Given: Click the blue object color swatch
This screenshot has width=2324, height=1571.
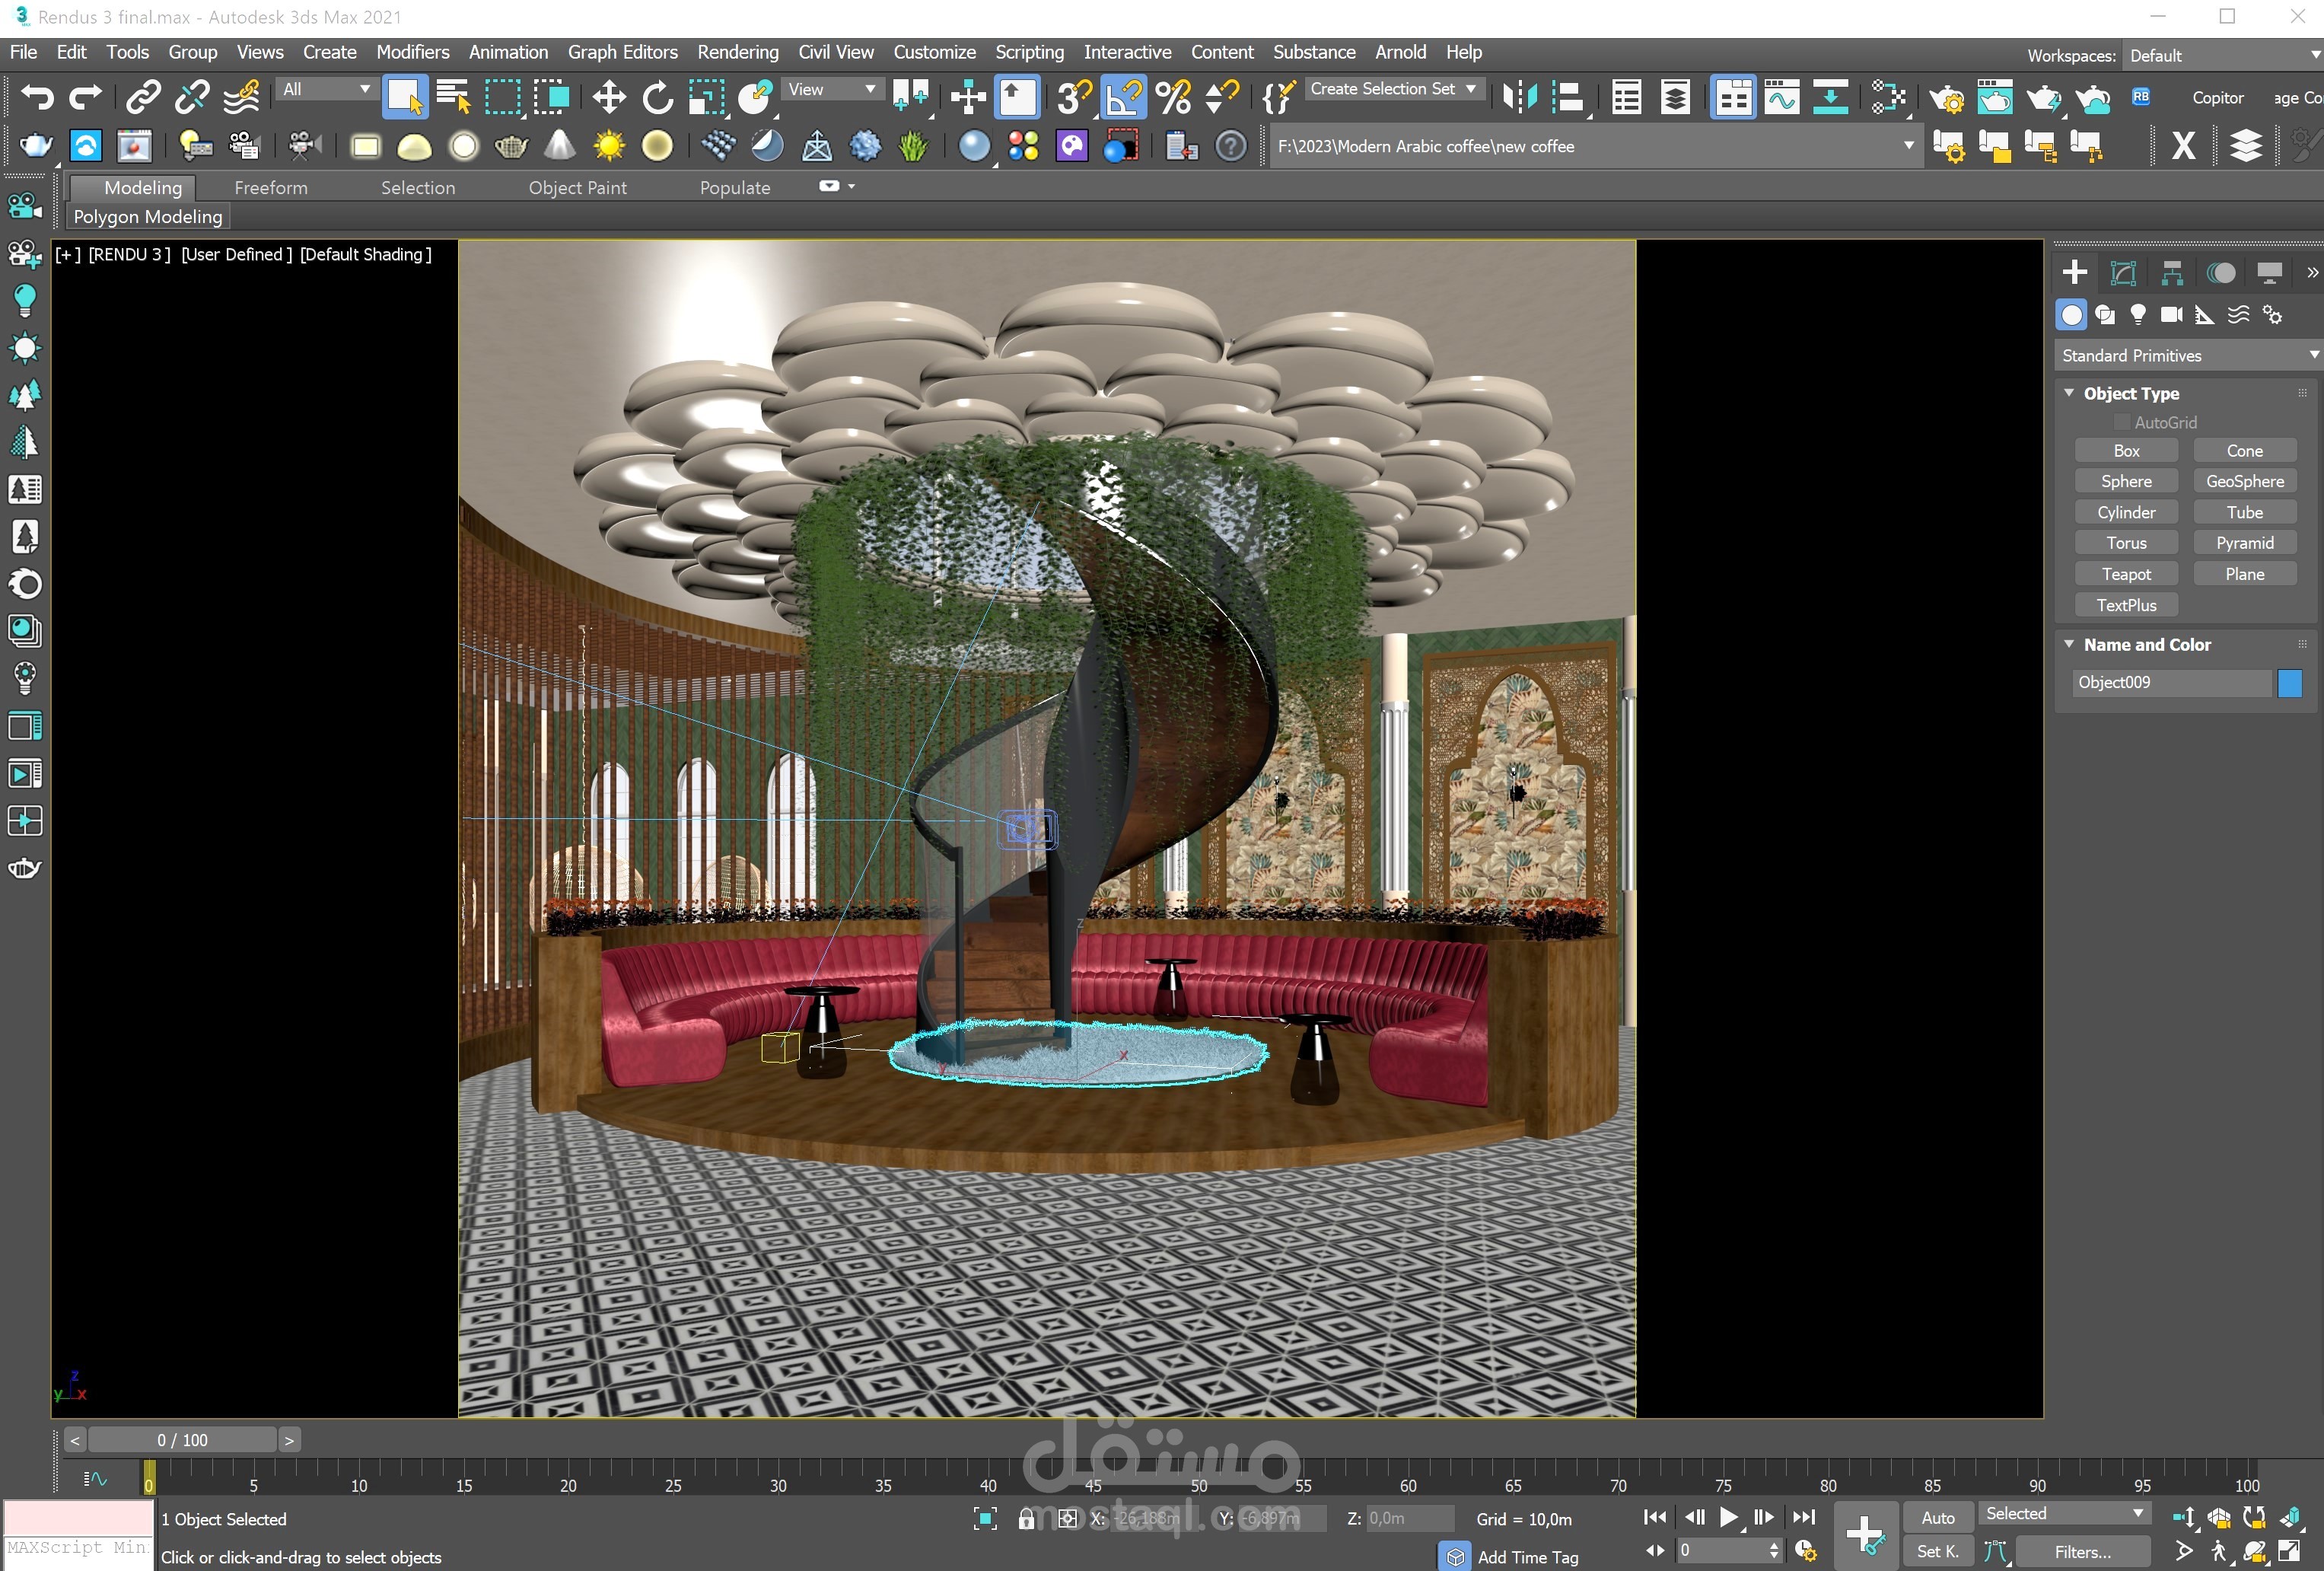Looking at the screenshot, I should 2289,683.
